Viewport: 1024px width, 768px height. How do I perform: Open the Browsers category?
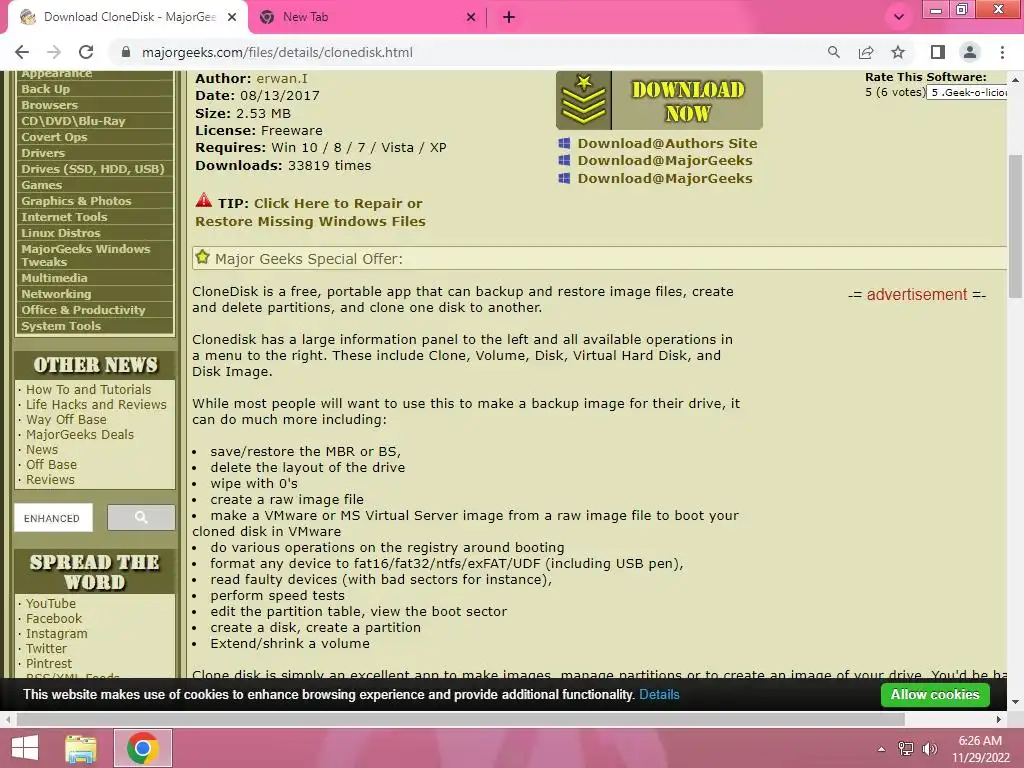[x=95, y=105]
